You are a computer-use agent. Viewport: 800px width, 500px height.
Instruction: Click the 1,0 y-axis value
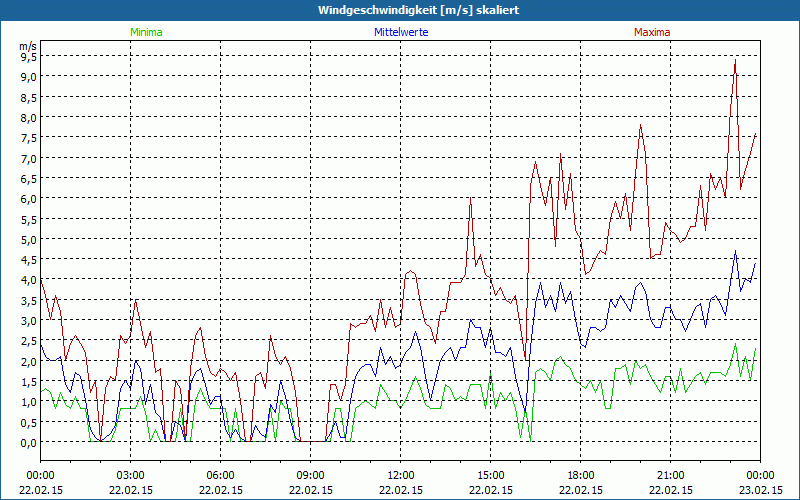pyautogui.click(x=28, y=402)
